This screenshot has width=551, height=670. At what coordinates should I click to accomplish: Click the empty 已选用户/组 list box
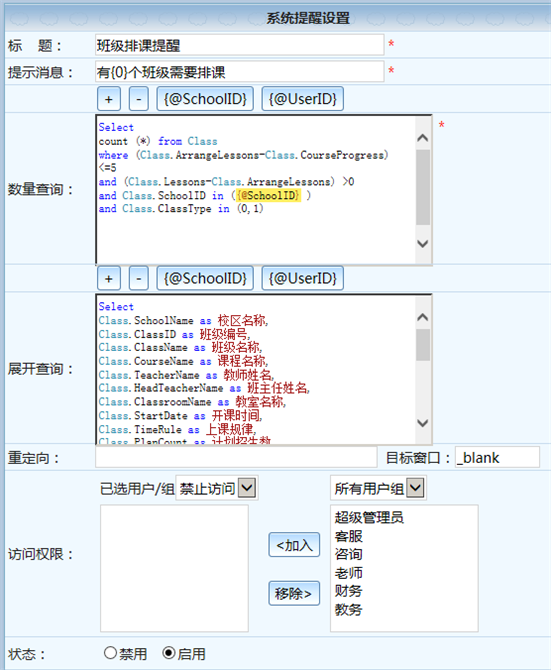(x=174, y=568)
